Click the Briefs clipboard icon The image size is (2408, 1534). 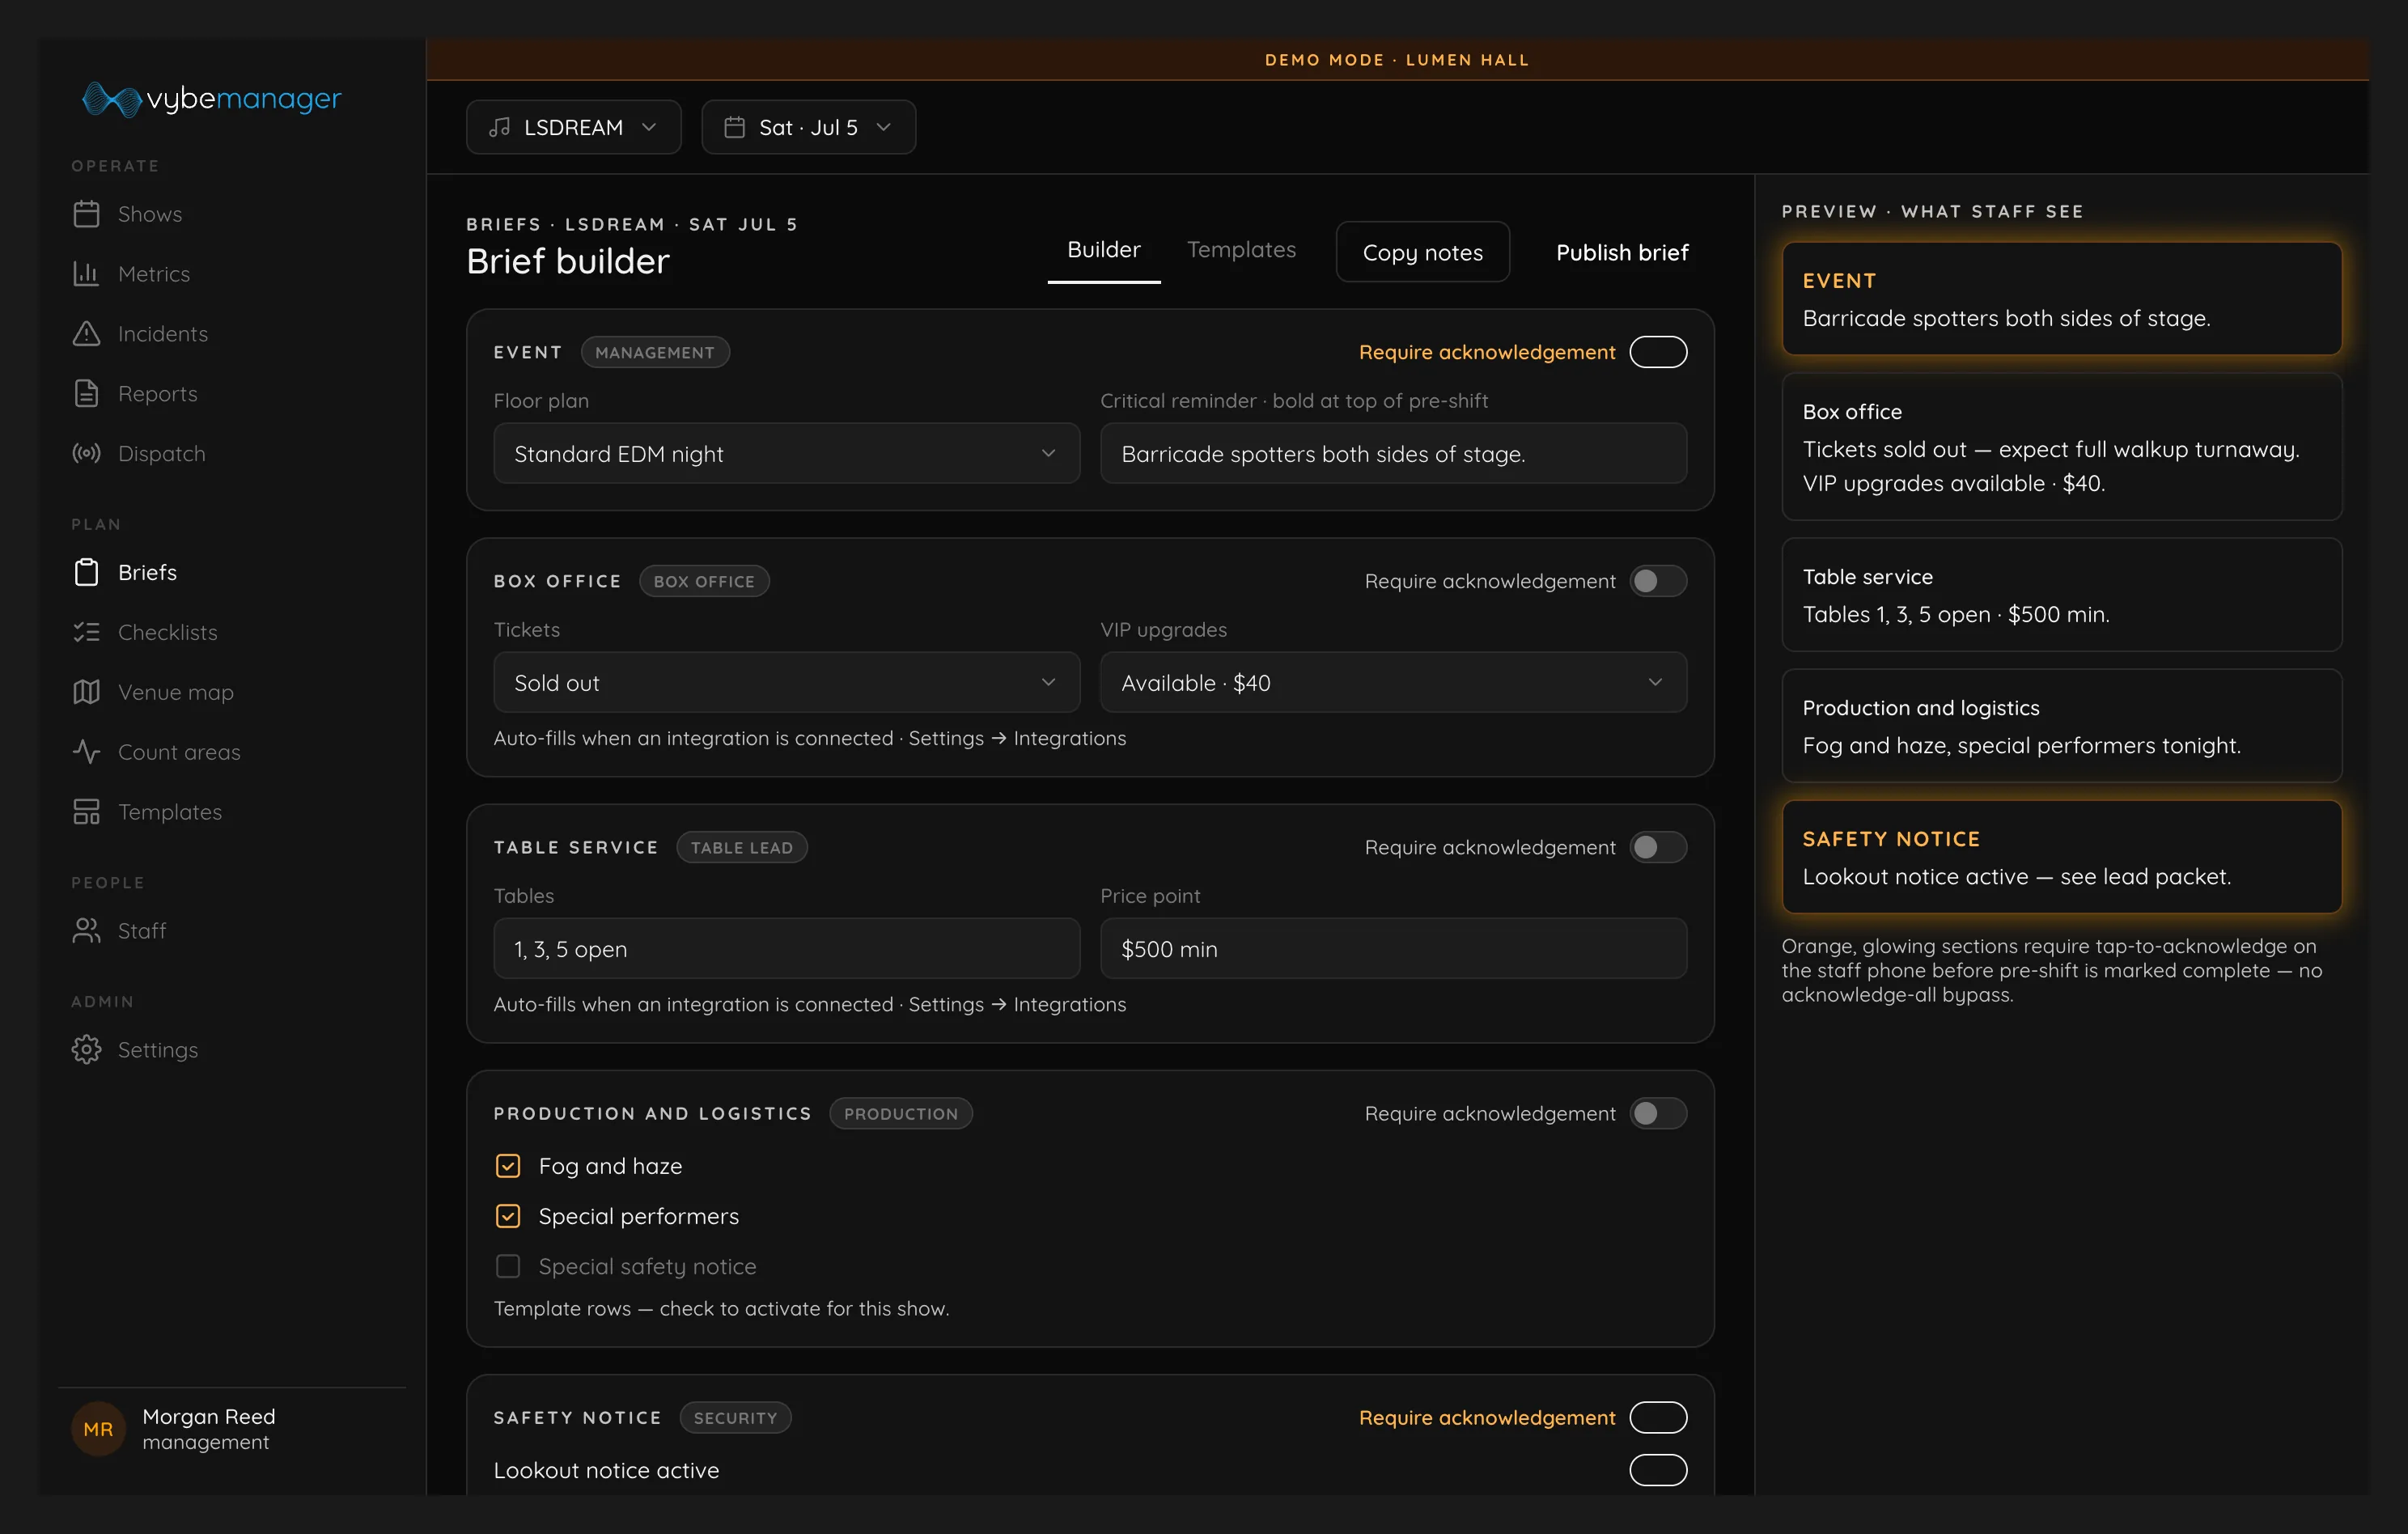(87, 573)
